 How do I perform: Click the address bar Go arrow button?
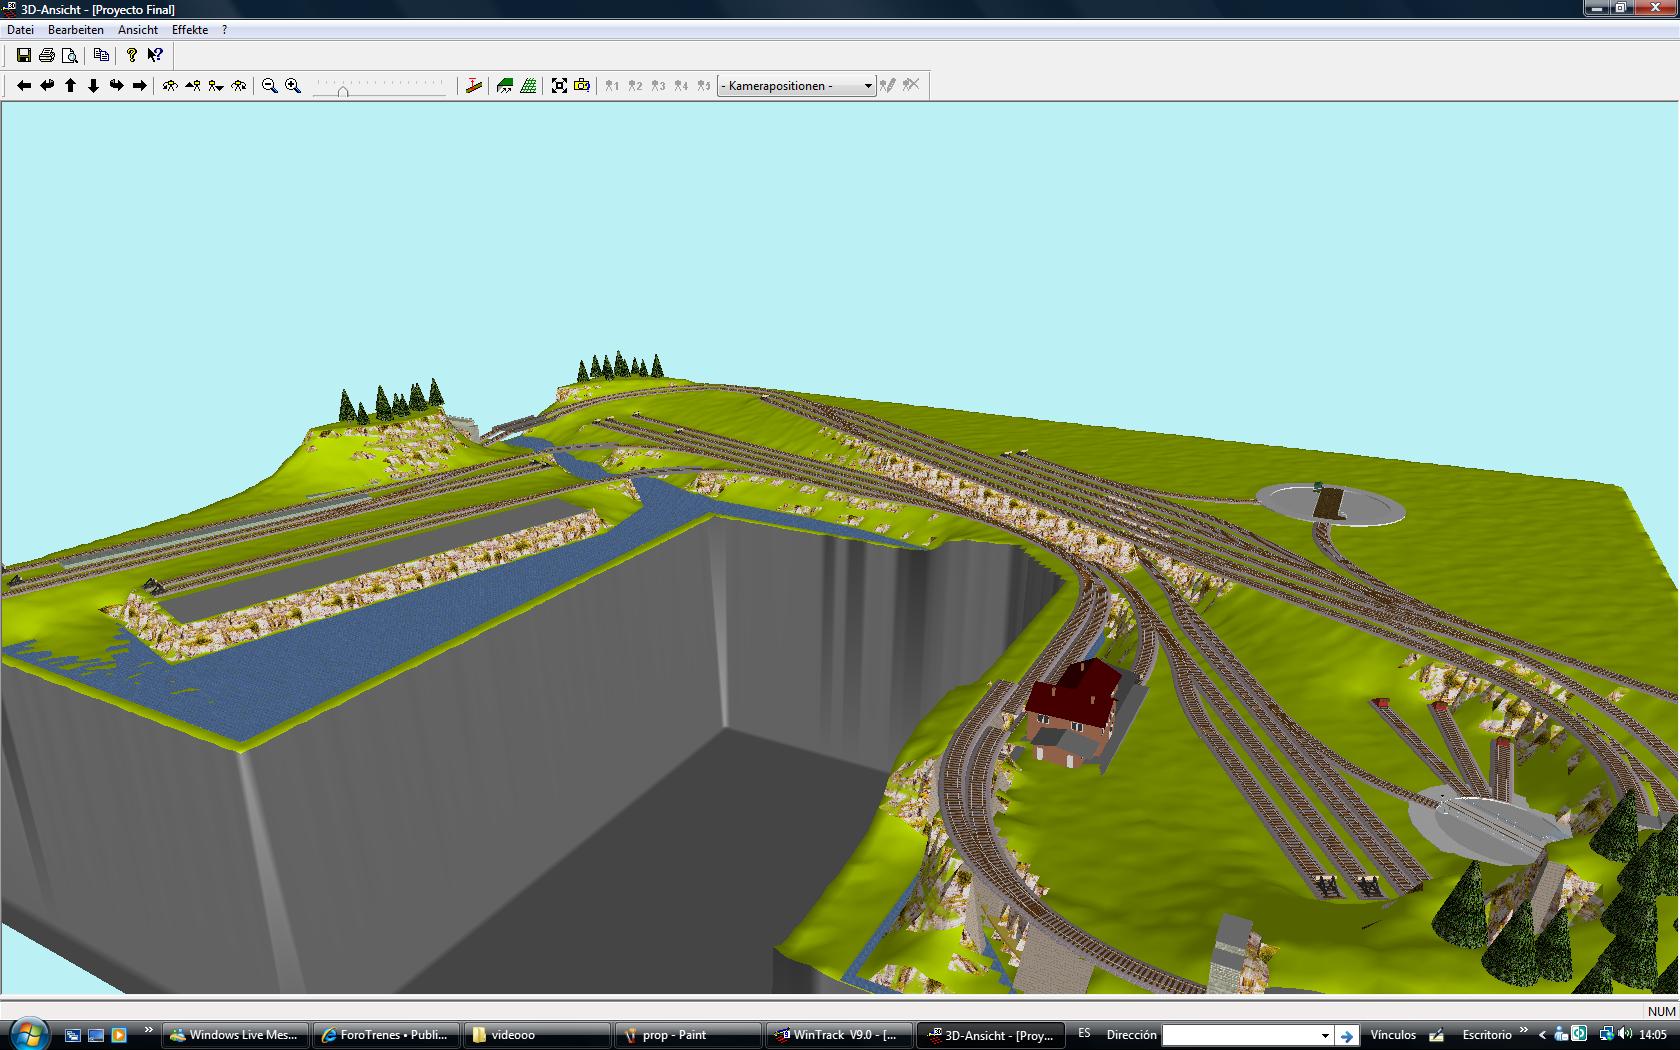tap(1346, 1035)
